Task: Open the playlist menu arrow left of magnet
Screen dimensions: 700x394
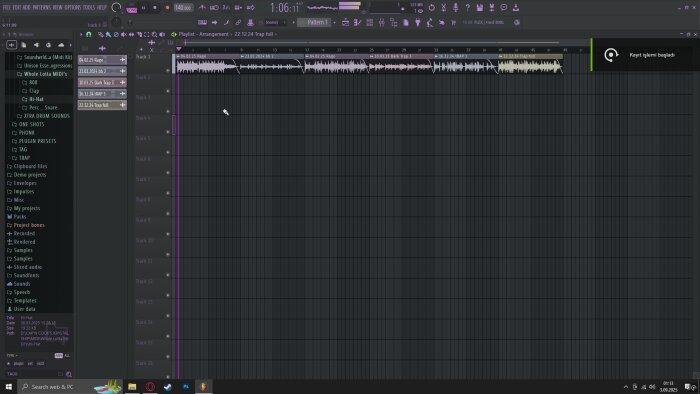Action: click(81, 34)
